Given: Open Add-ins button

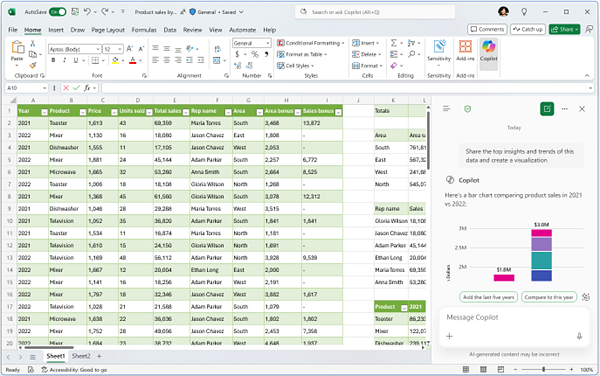Looking at the screenshot, I should pos(465,50).
